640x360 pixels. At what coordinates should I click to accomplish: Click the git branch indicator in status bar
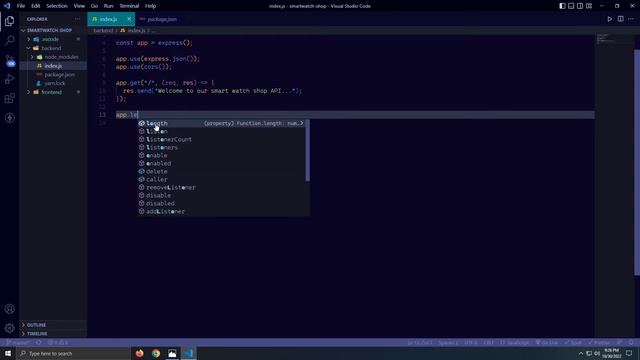click(x=18, y=342)
